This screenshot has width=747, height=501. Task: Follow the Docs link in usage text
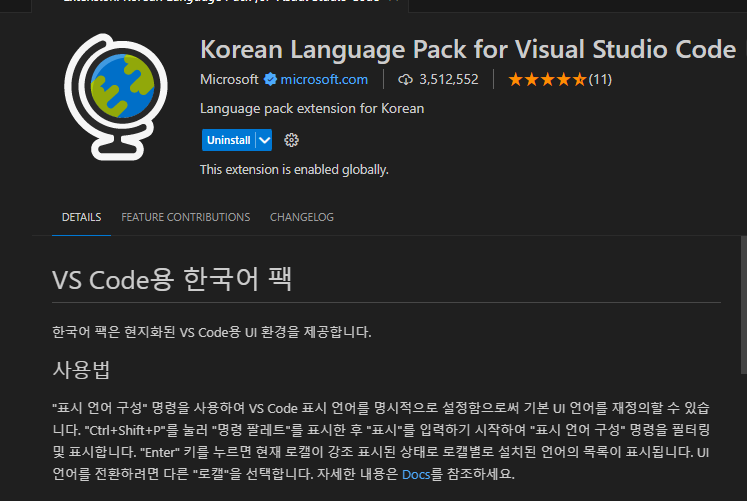(x=416, y=474)
